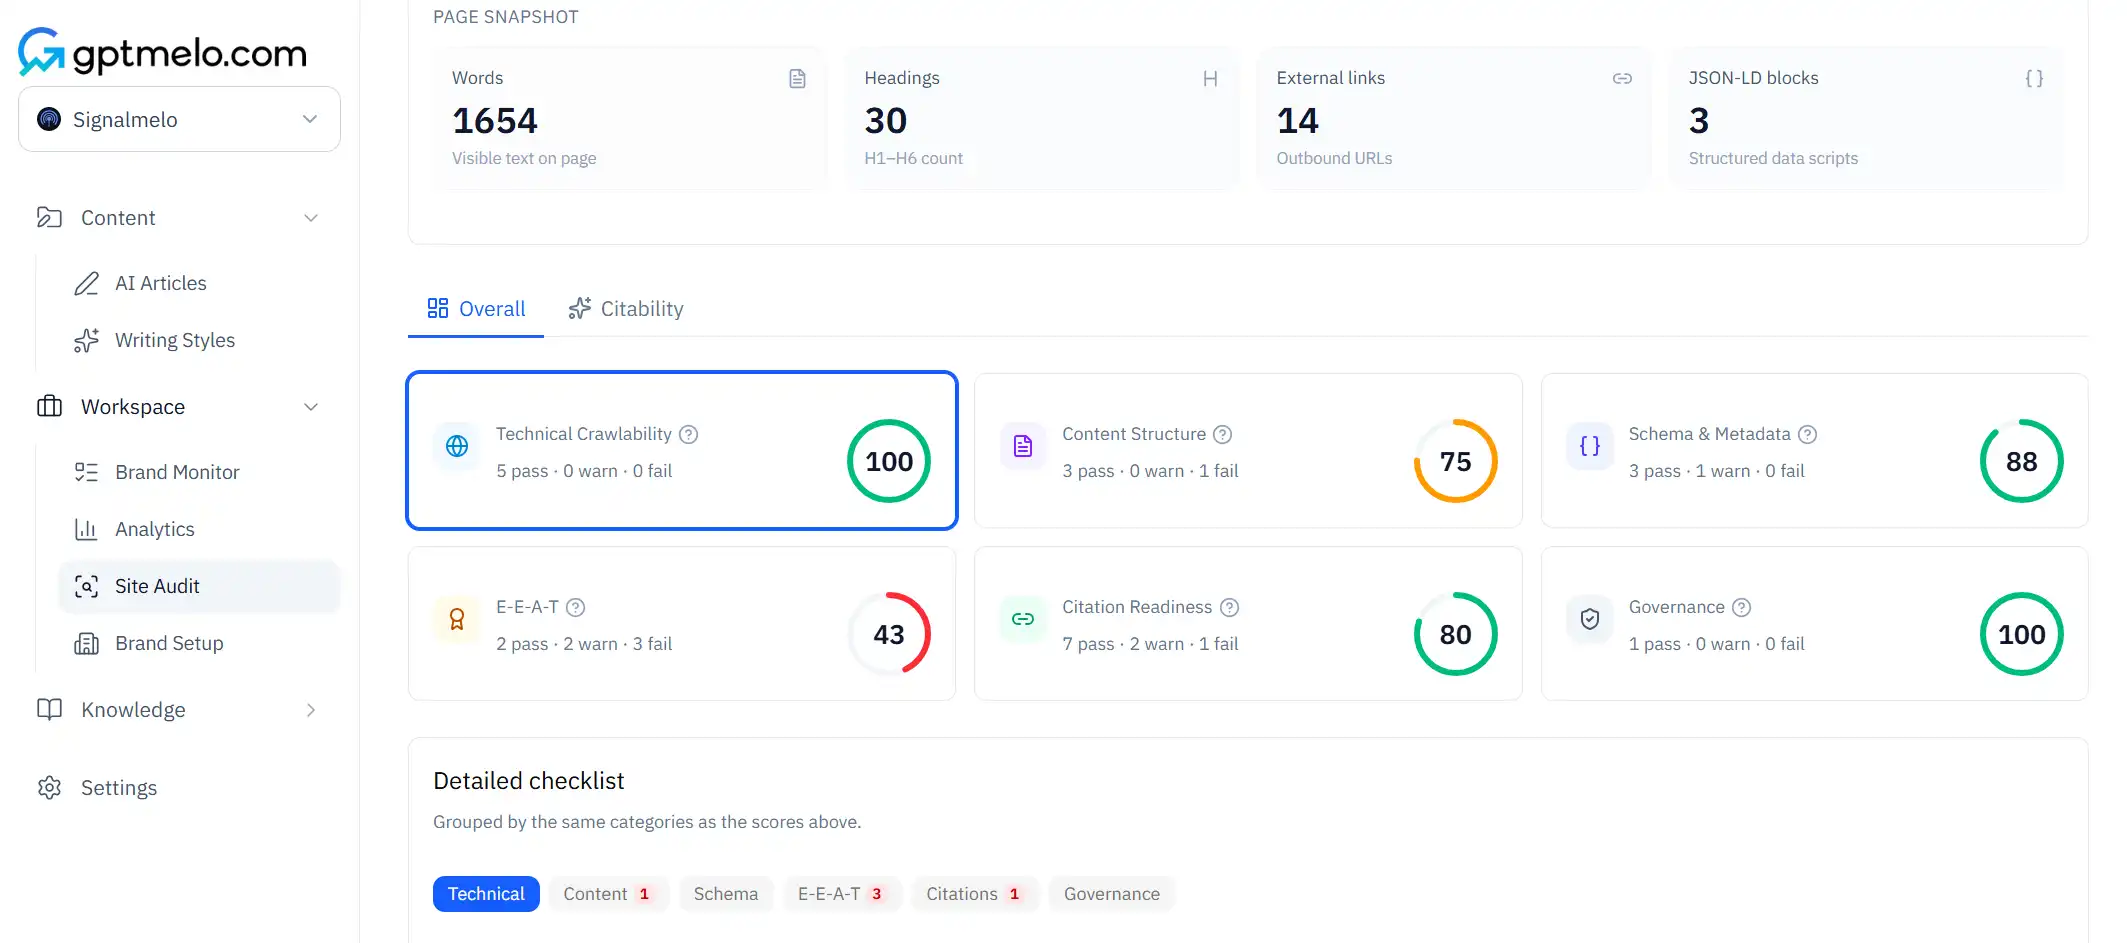Select the E-E-A-T checklist filter
The width and height of the screenshot is (2127, 943).
click(x=842, y=894)
